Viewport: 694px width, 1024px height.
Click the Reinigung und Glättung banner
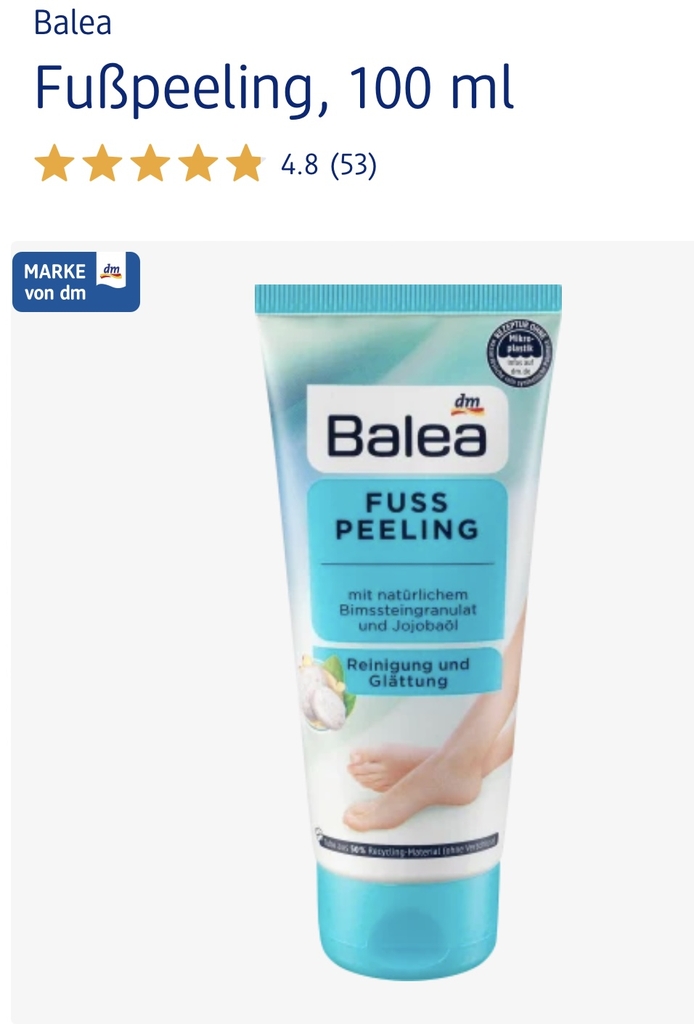[407, 673]
